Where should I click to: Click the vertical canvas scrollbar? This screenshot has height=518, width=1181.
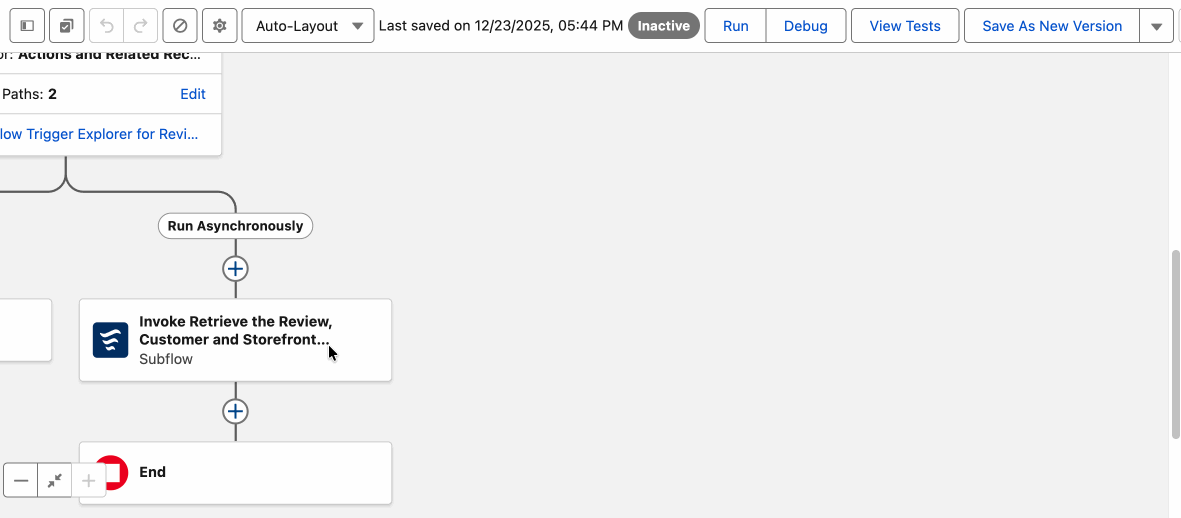(1175, 340)
